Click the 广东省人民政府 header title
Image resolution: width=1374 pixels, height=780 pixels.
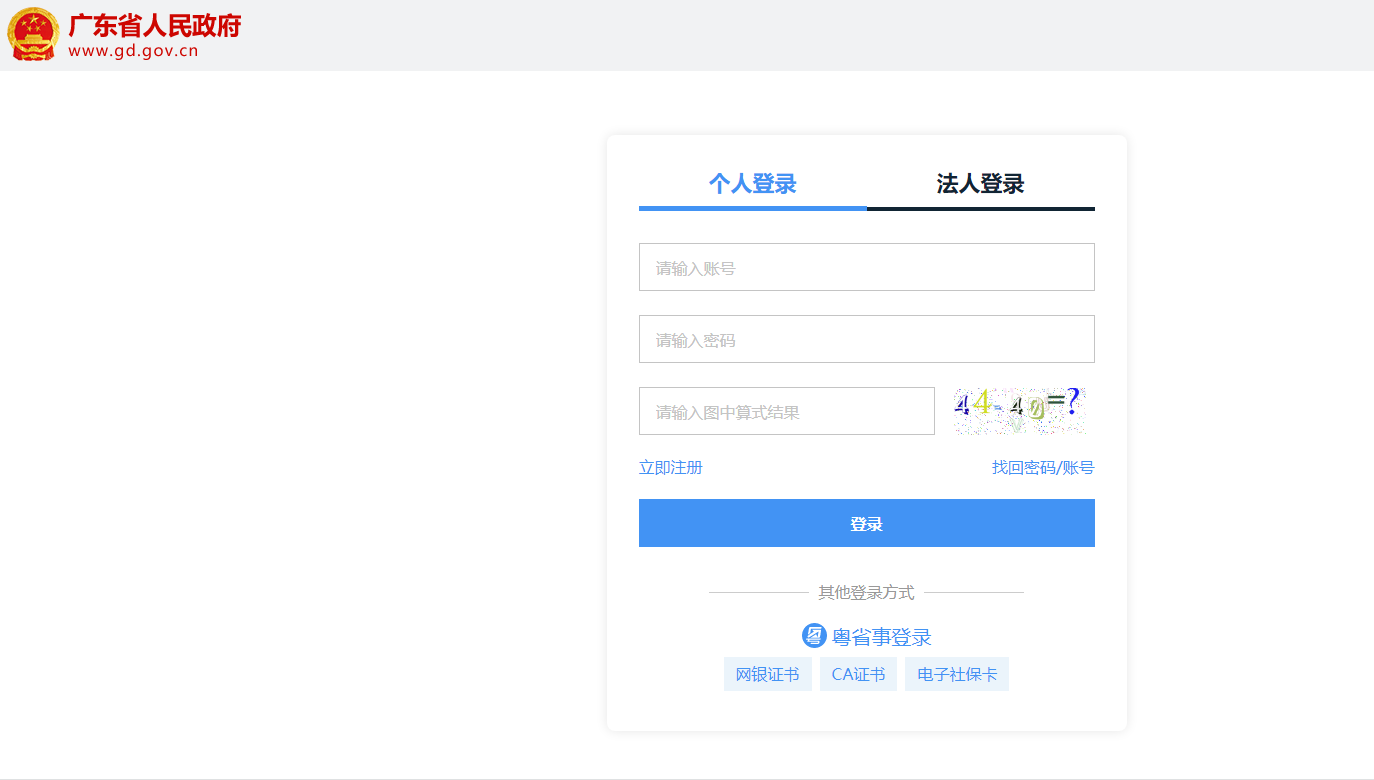(155, 25)
